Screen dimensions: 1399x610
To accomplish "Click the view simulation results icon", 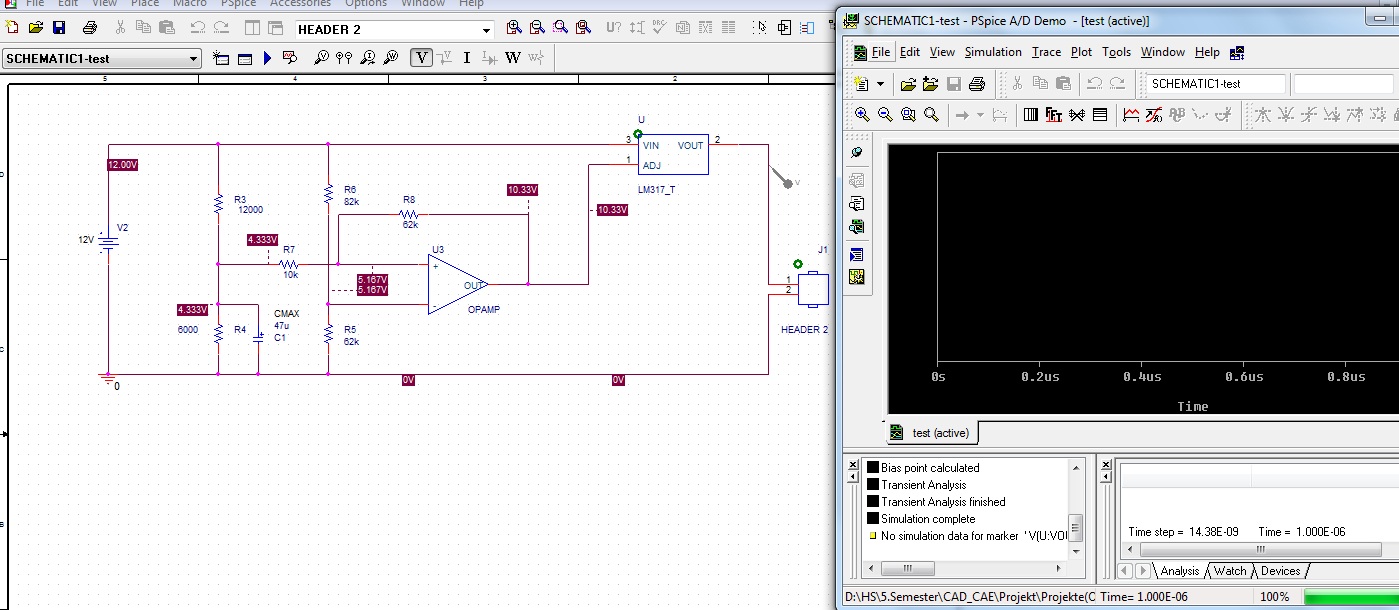I will [290, 58].
